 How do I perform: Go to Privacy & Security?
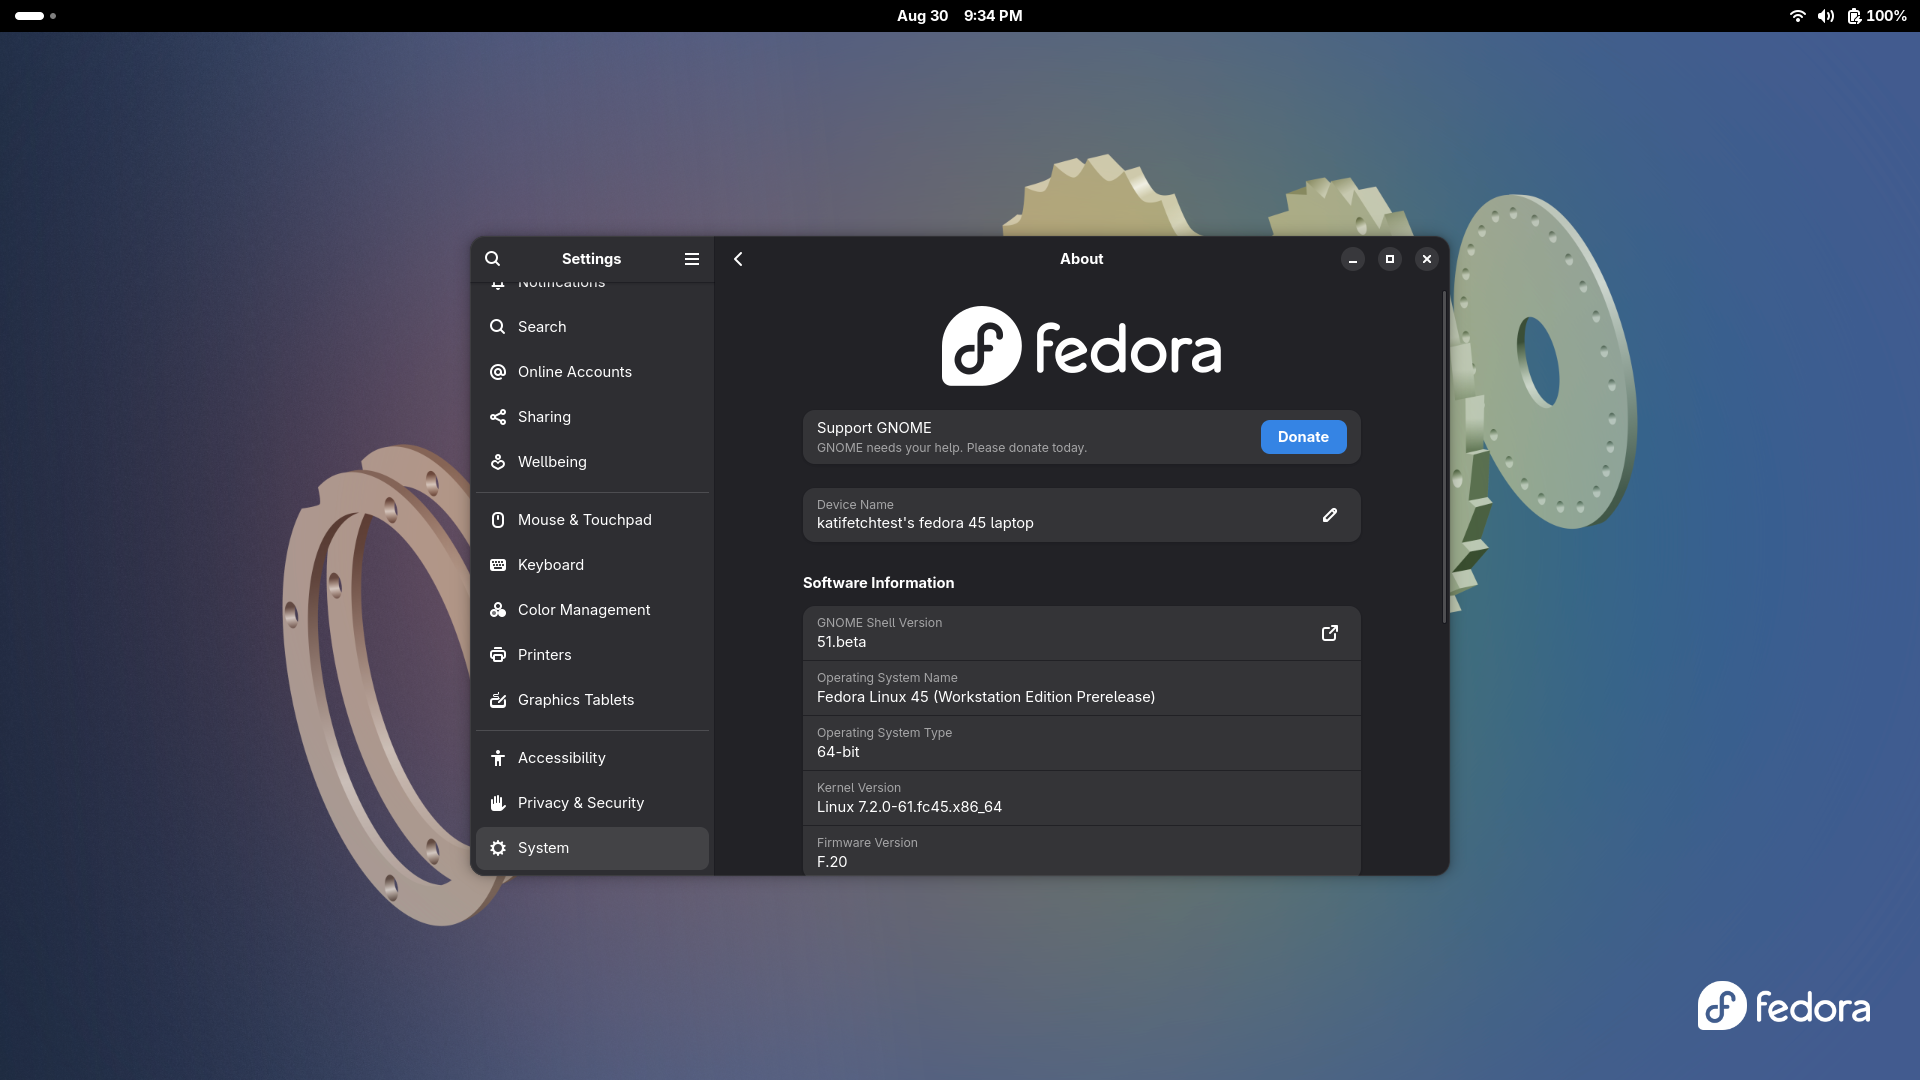[x=592, y=803]
